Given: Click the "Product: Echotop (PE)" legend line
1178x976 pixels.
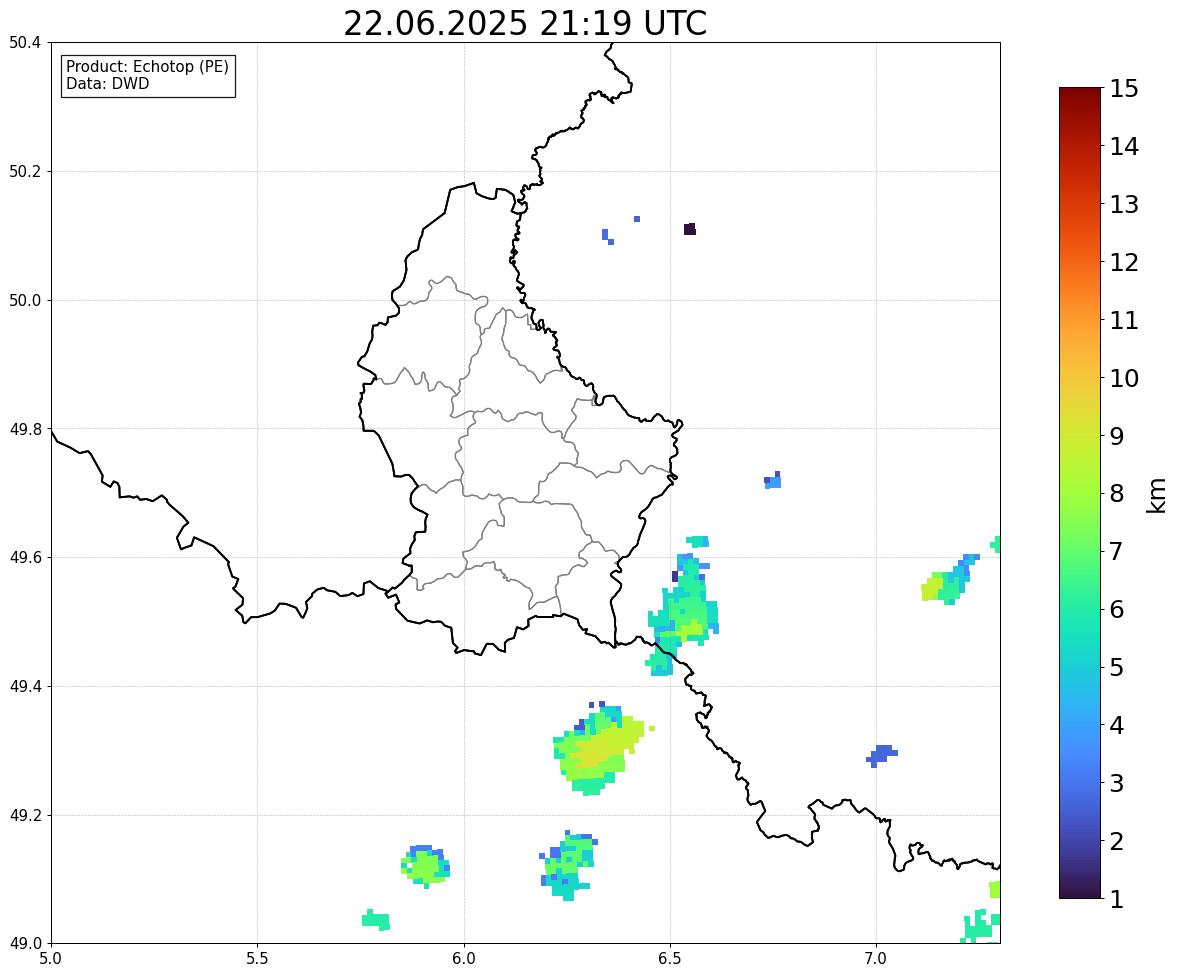Looking at the screenshot, I should click(x=147, y=66).
